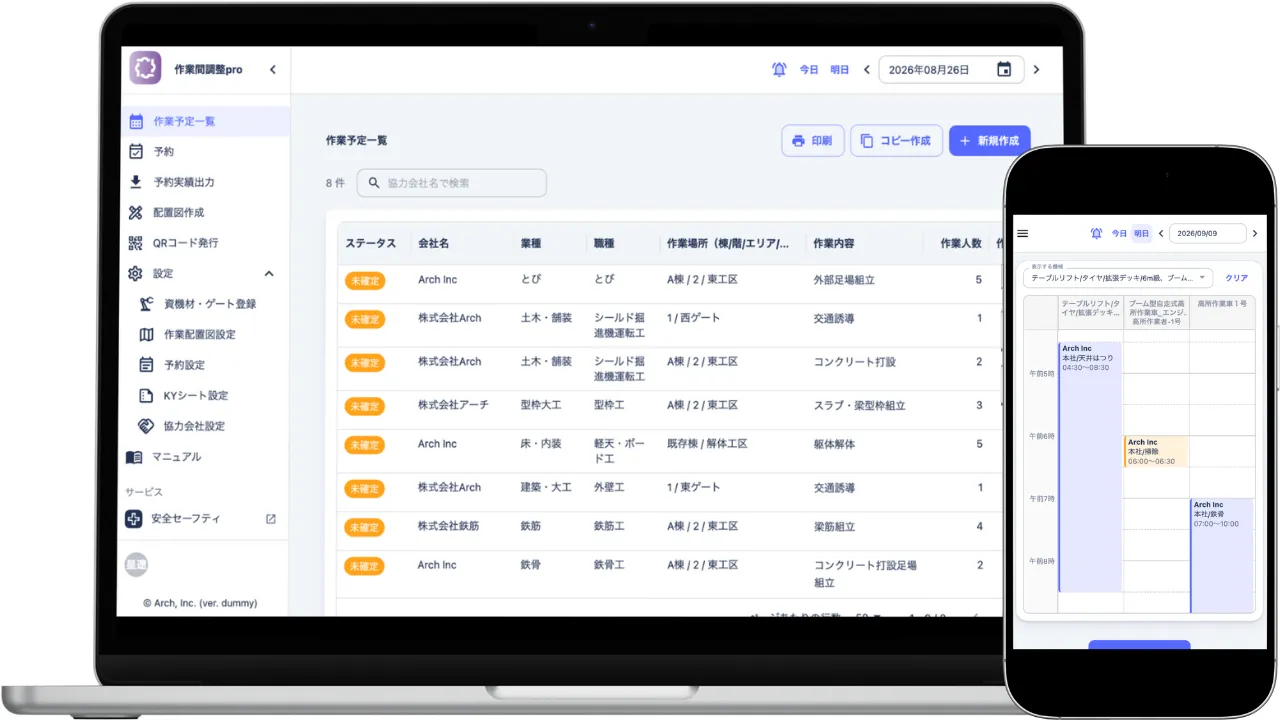Open the equipment dropdown on phone
This screenshot has height=720, width=1280.
(1118, 277)
